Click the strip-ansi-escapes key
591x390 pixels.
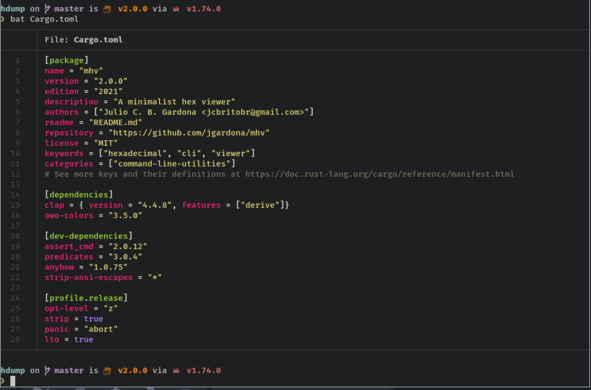tap(89, 278)
